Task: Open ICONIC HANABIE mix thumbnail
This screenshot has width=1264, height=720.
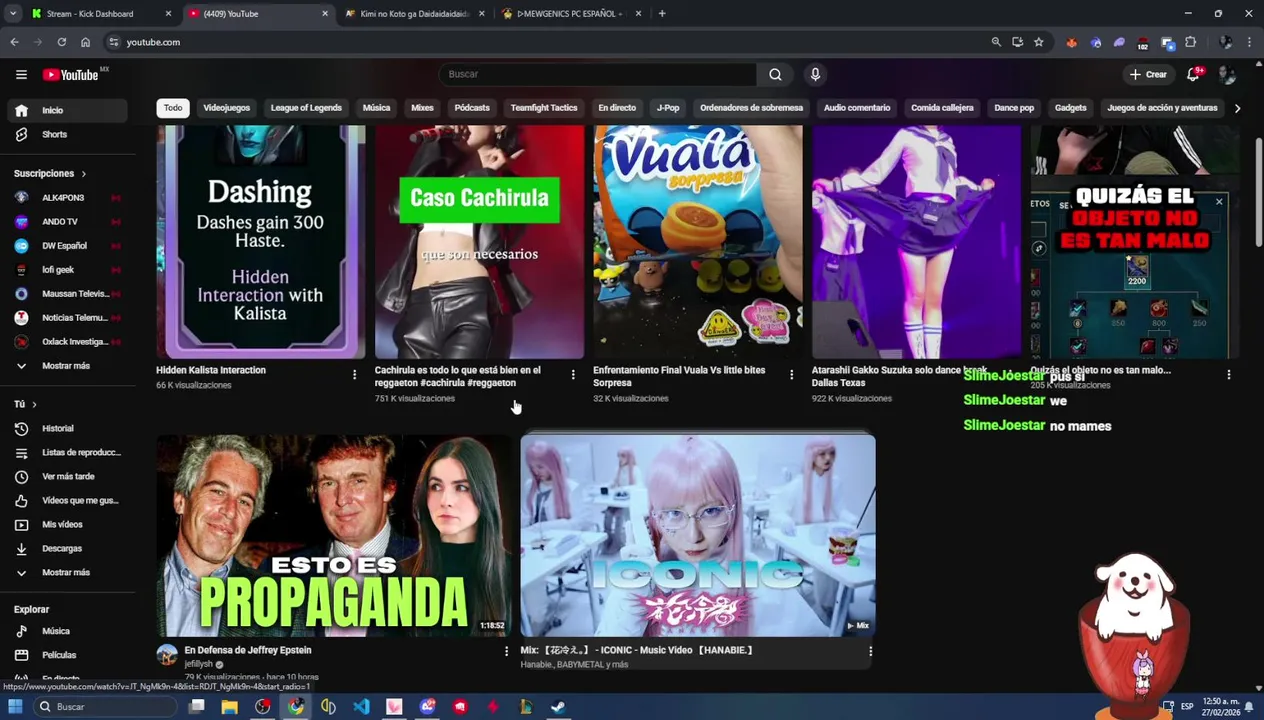Action: click(698, 535)
